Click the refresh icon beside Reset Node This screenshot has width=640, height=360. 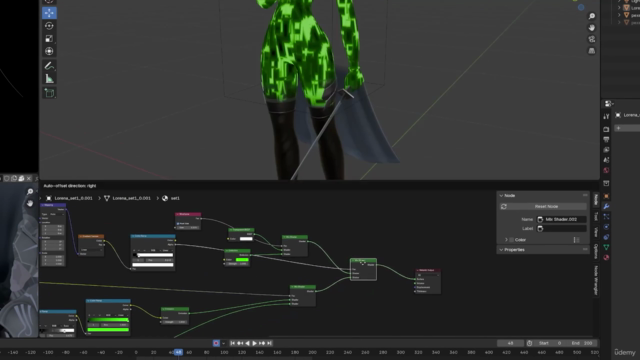tap(504, 207)
